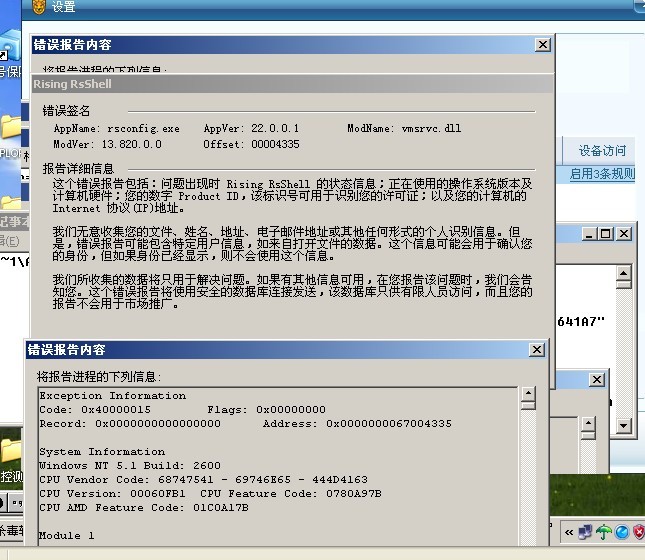
Task: Close the window behind showing 641A7 text
Action: point(624,234)
